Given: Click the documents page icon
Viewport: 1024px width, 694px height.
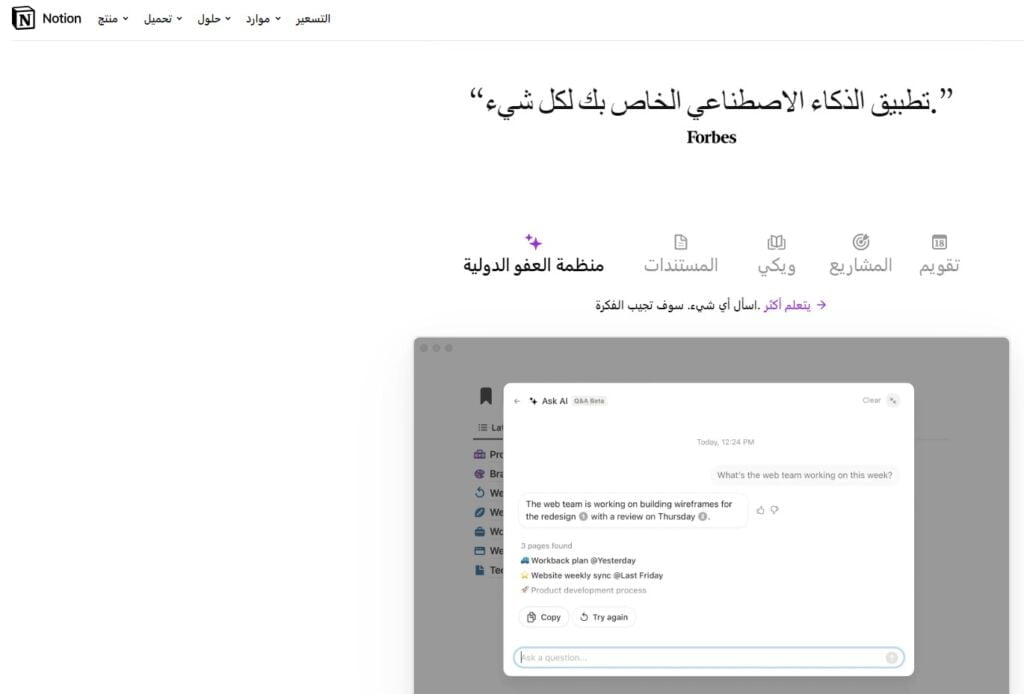Looking at the screenshot, I should pyautogui.click(x=681, y=242).
